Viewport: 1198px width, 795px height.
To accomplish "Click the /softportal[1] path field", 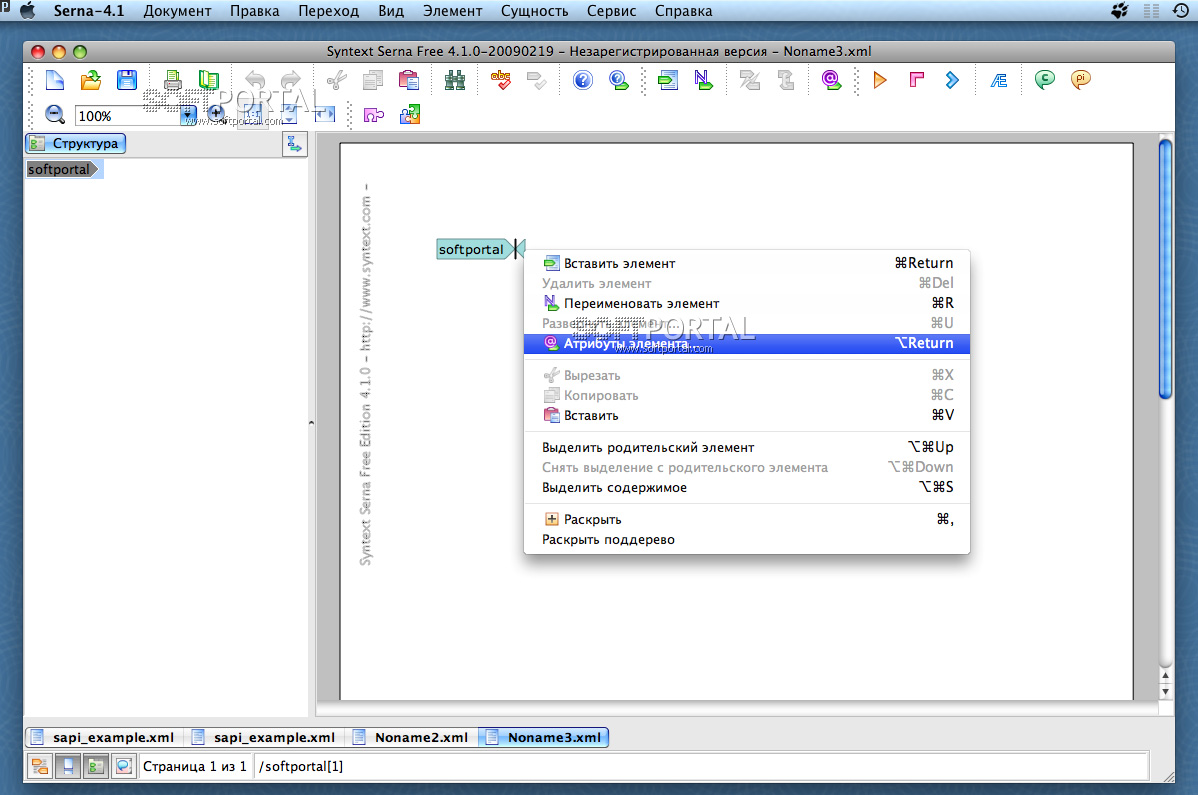I will point(701,766).
